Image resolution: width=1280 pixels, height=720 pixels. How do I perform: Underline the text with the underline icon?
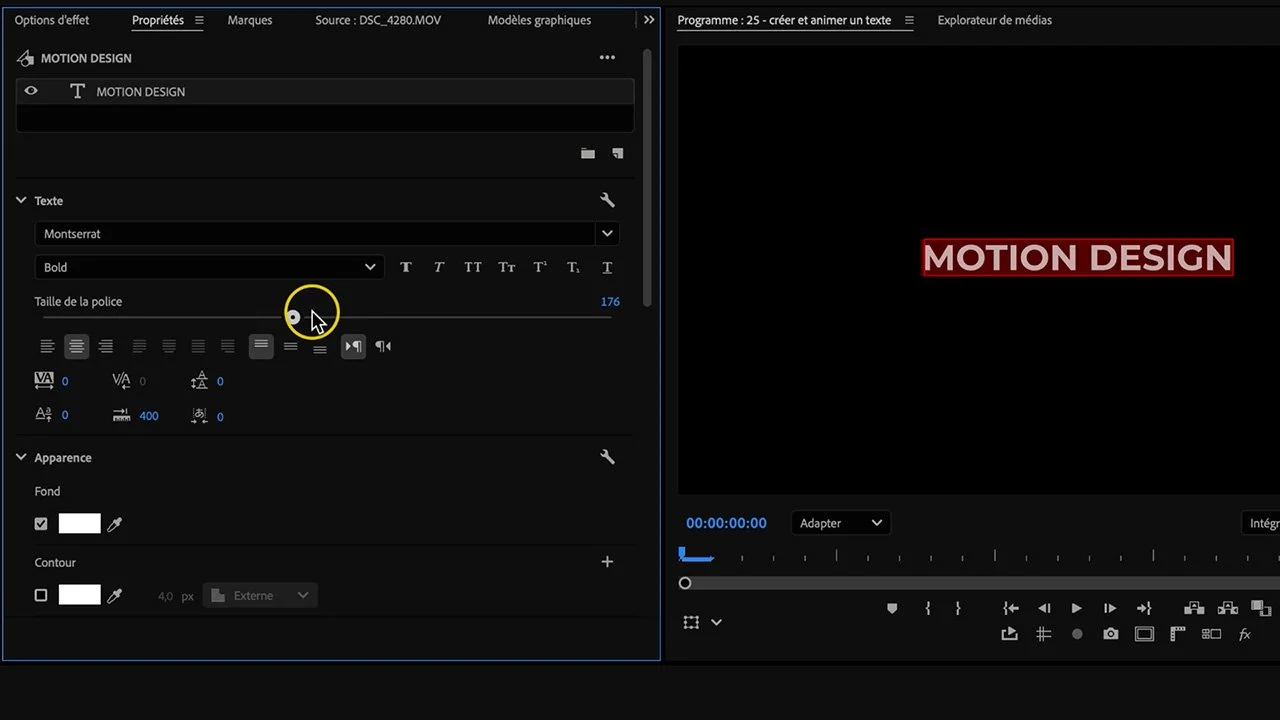tap(607, 267)
